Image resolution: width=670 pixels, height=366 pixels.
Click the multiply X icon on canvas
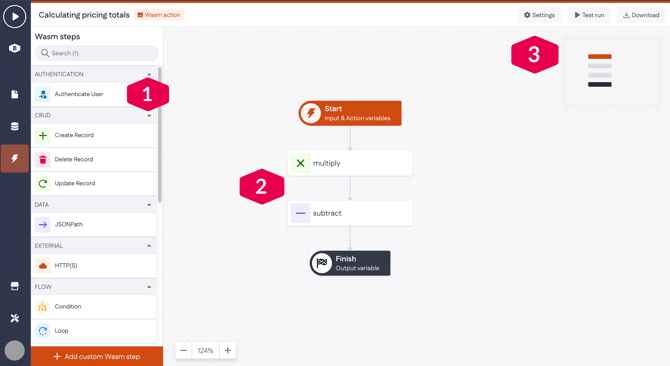(300, 163)
